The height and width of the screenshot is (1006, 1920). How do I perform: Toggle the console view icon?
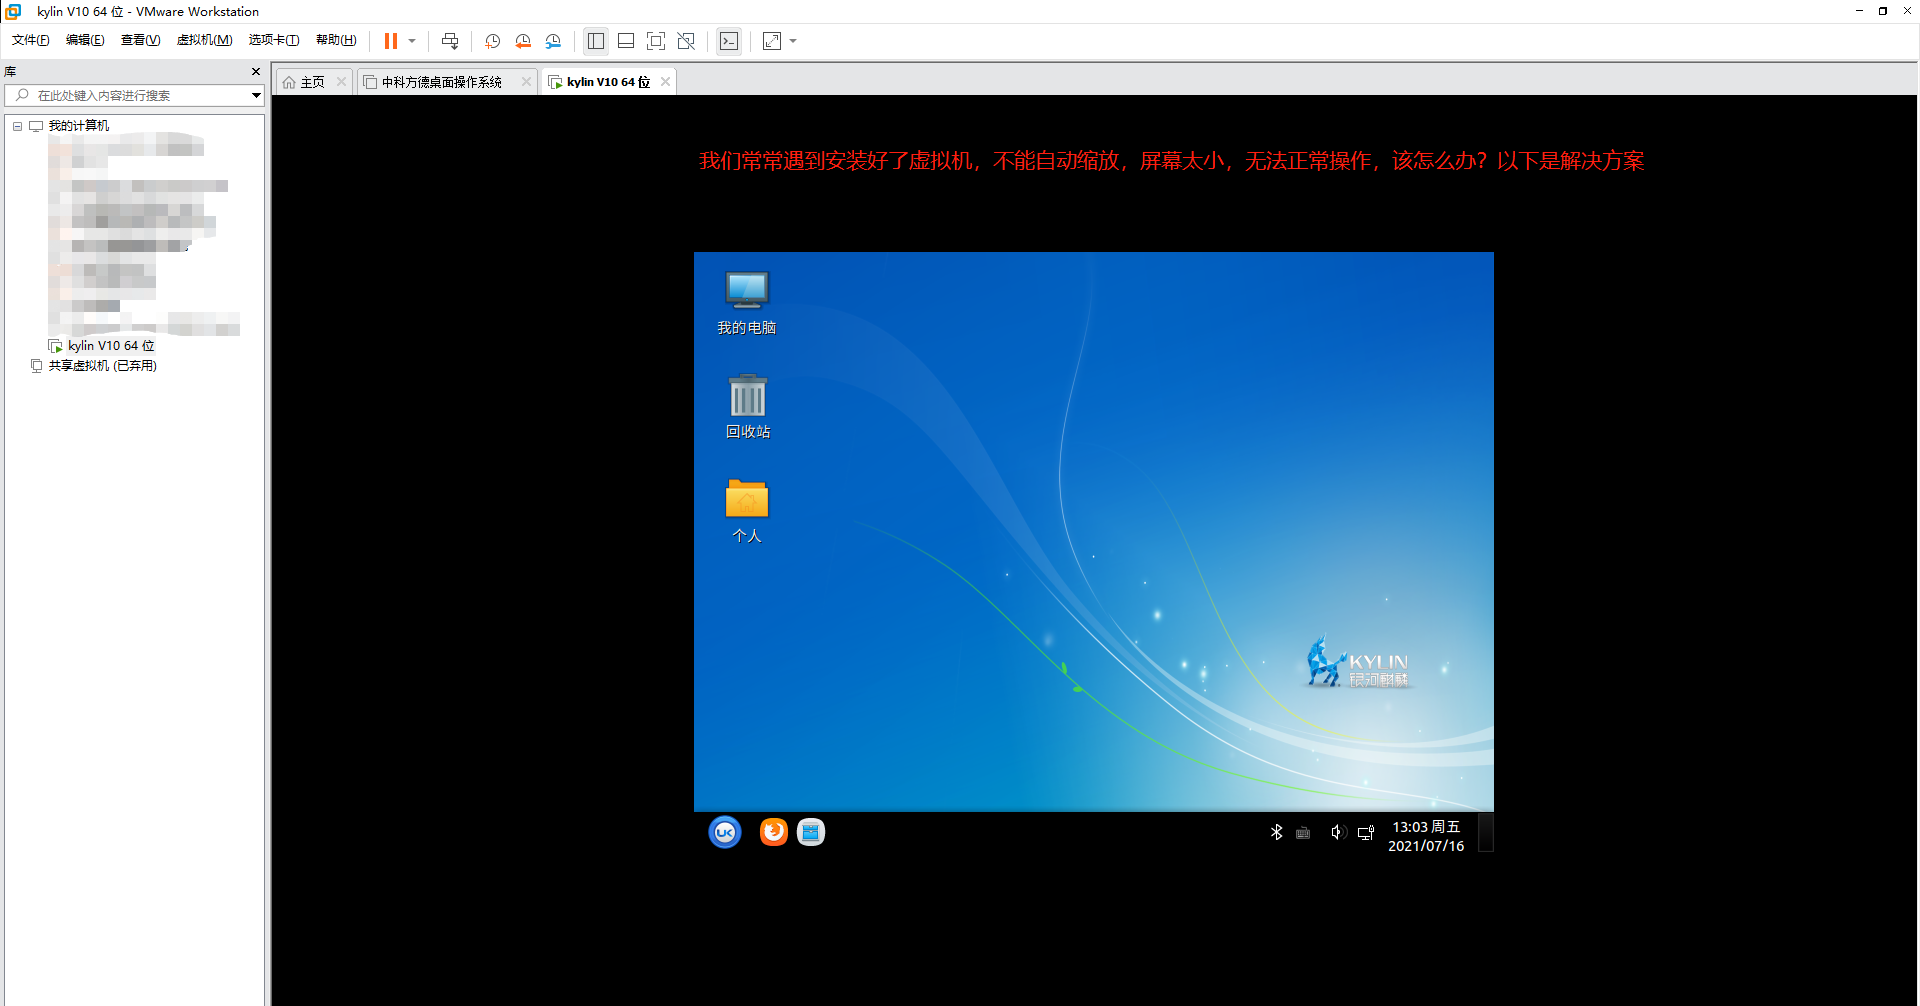[x=729, y=41]
